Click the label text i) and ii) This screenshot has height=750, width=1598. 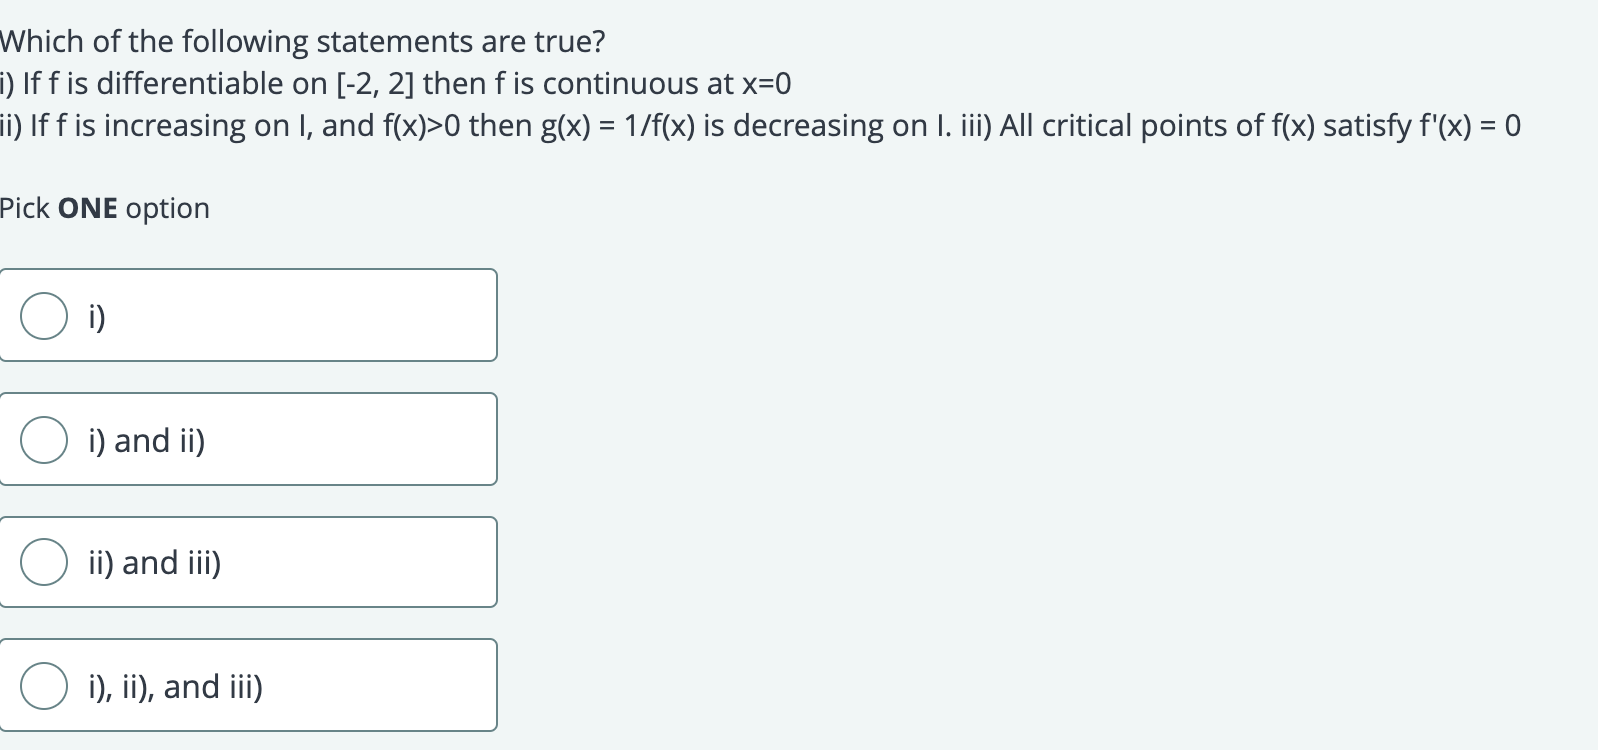point(147,440)
